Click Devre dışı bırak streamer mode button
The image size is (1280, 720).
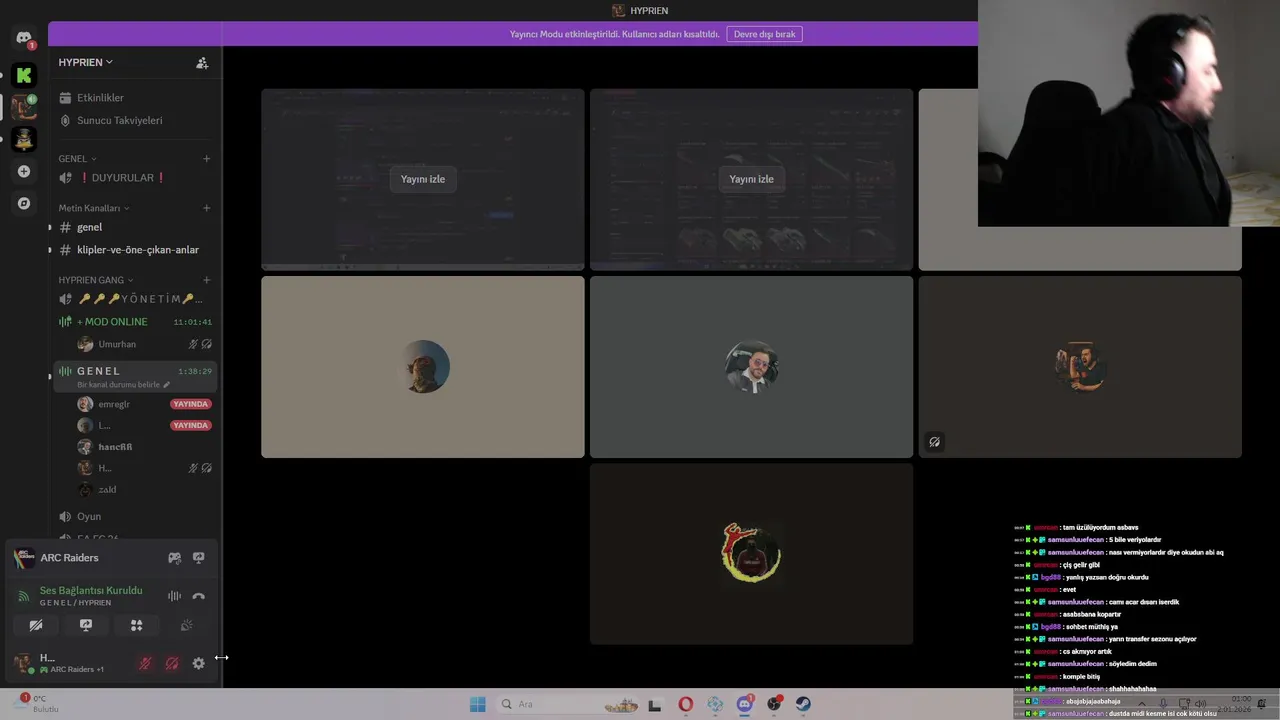coord(764,34)
